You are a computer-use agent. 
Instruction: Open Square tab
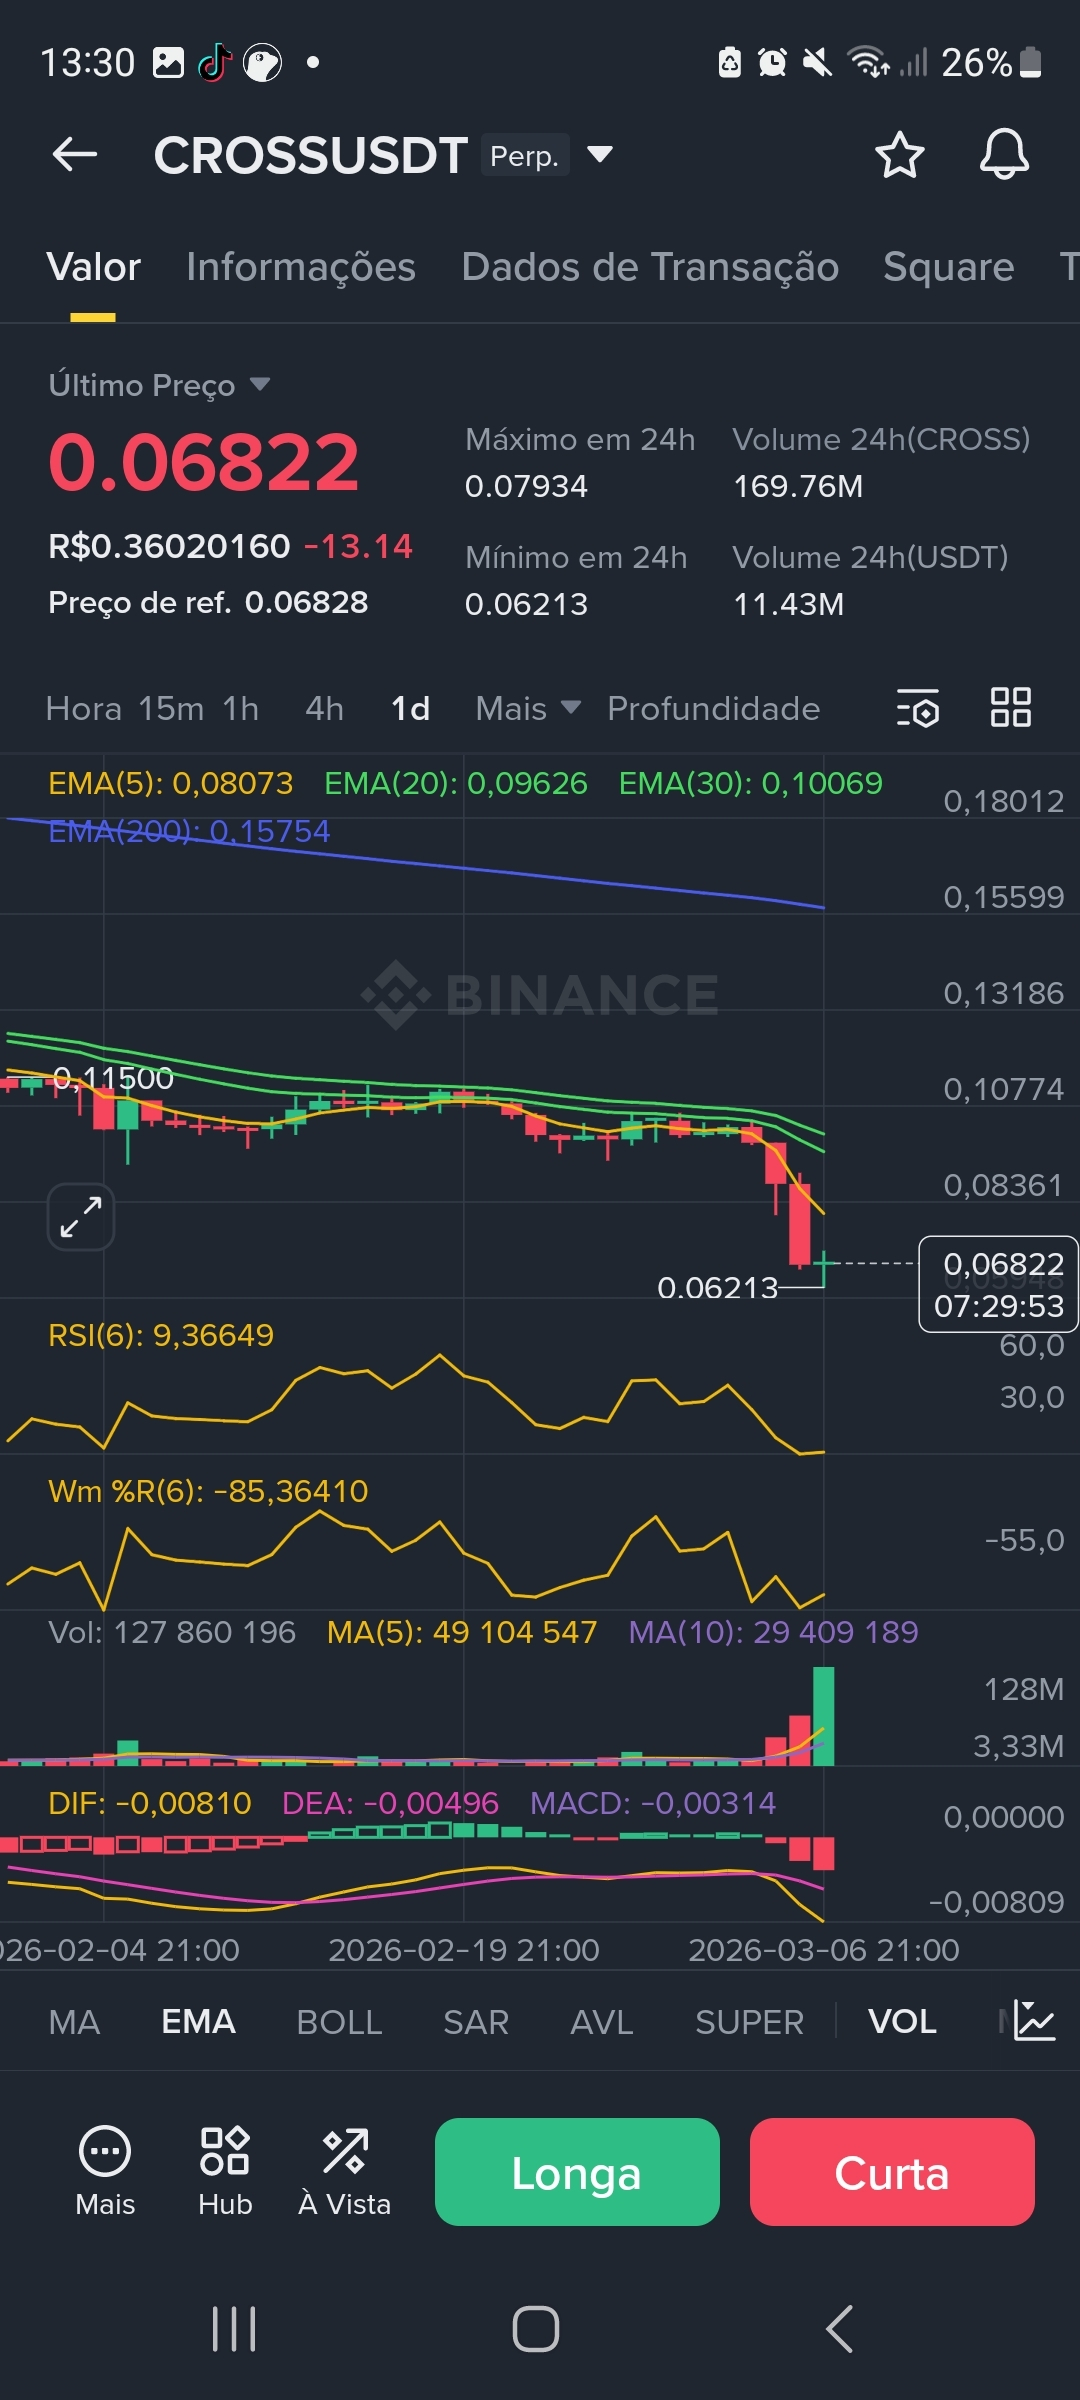pyautogui.click(x=949, y=267)
